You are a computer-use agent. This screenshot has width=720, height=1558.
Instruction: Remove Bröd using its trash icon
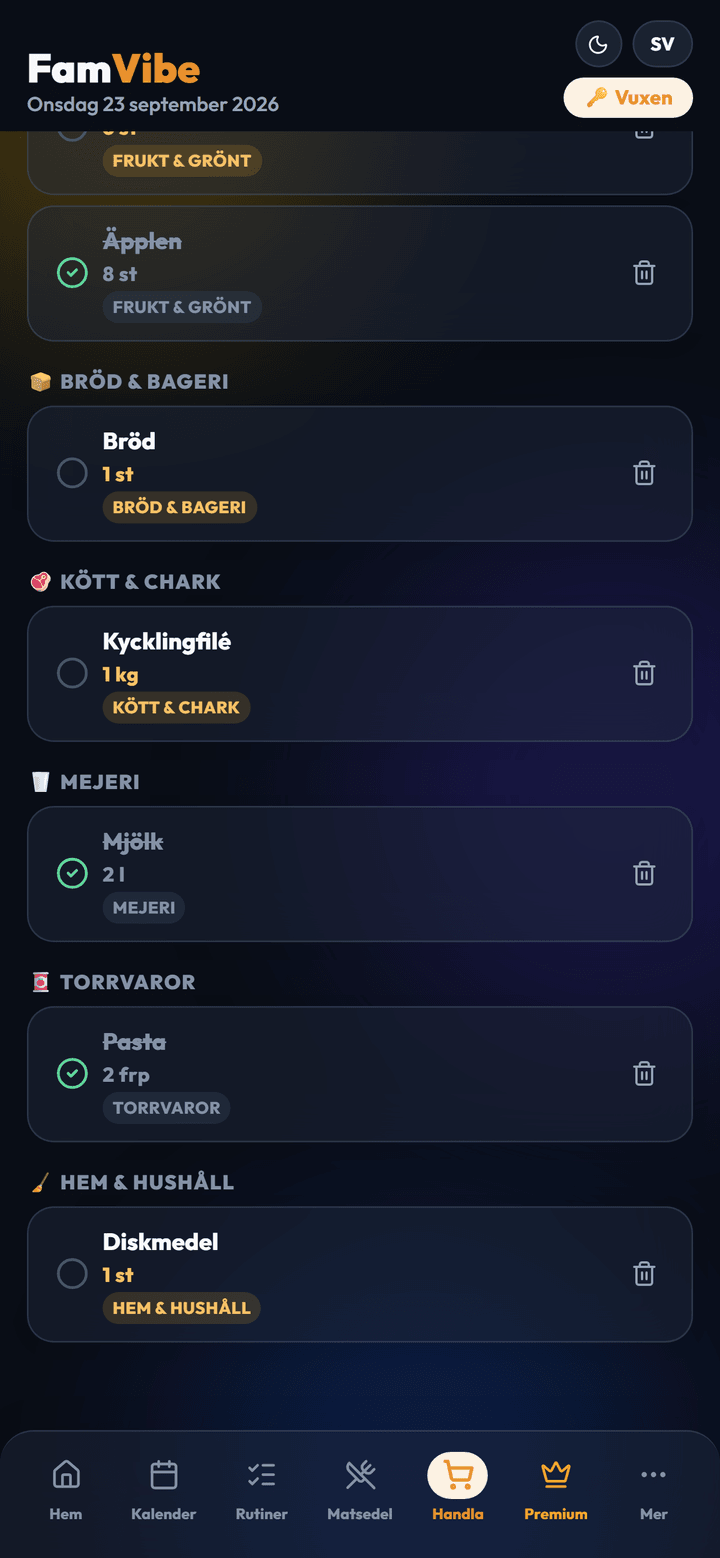point(644,473)
